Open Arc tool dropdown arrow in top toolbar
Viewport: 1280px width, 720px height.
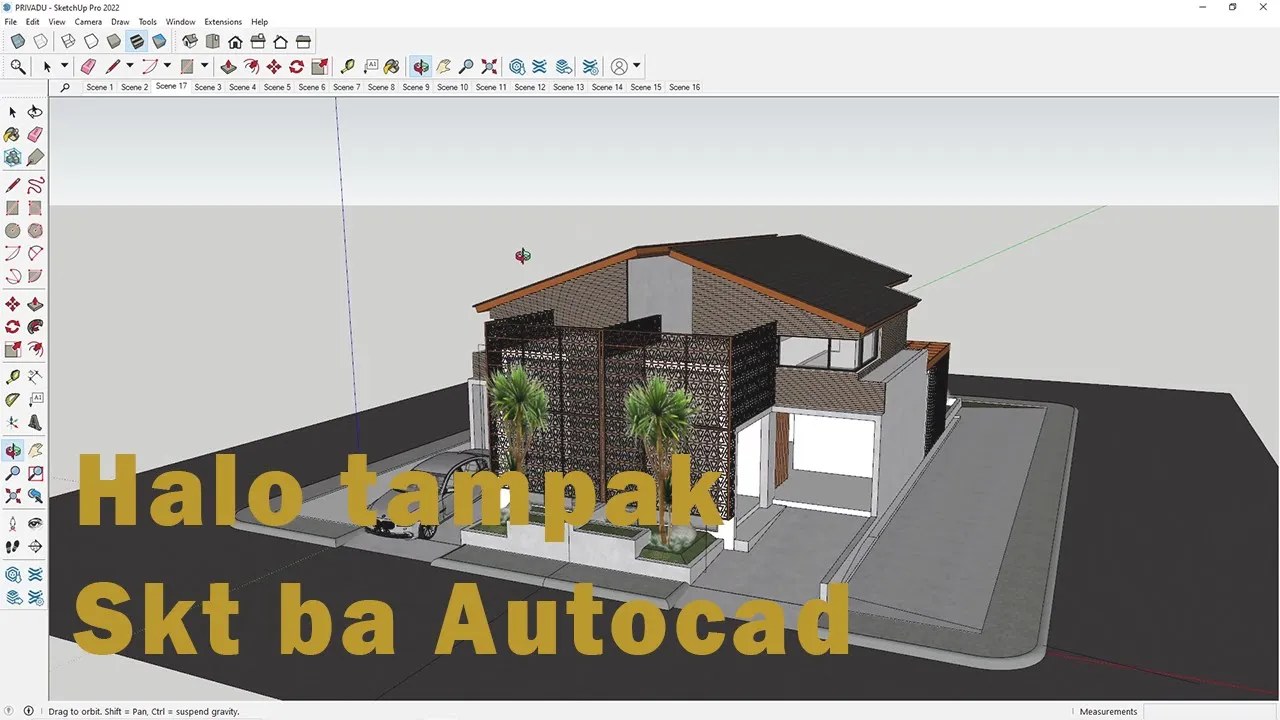click(x=167, y=67)
